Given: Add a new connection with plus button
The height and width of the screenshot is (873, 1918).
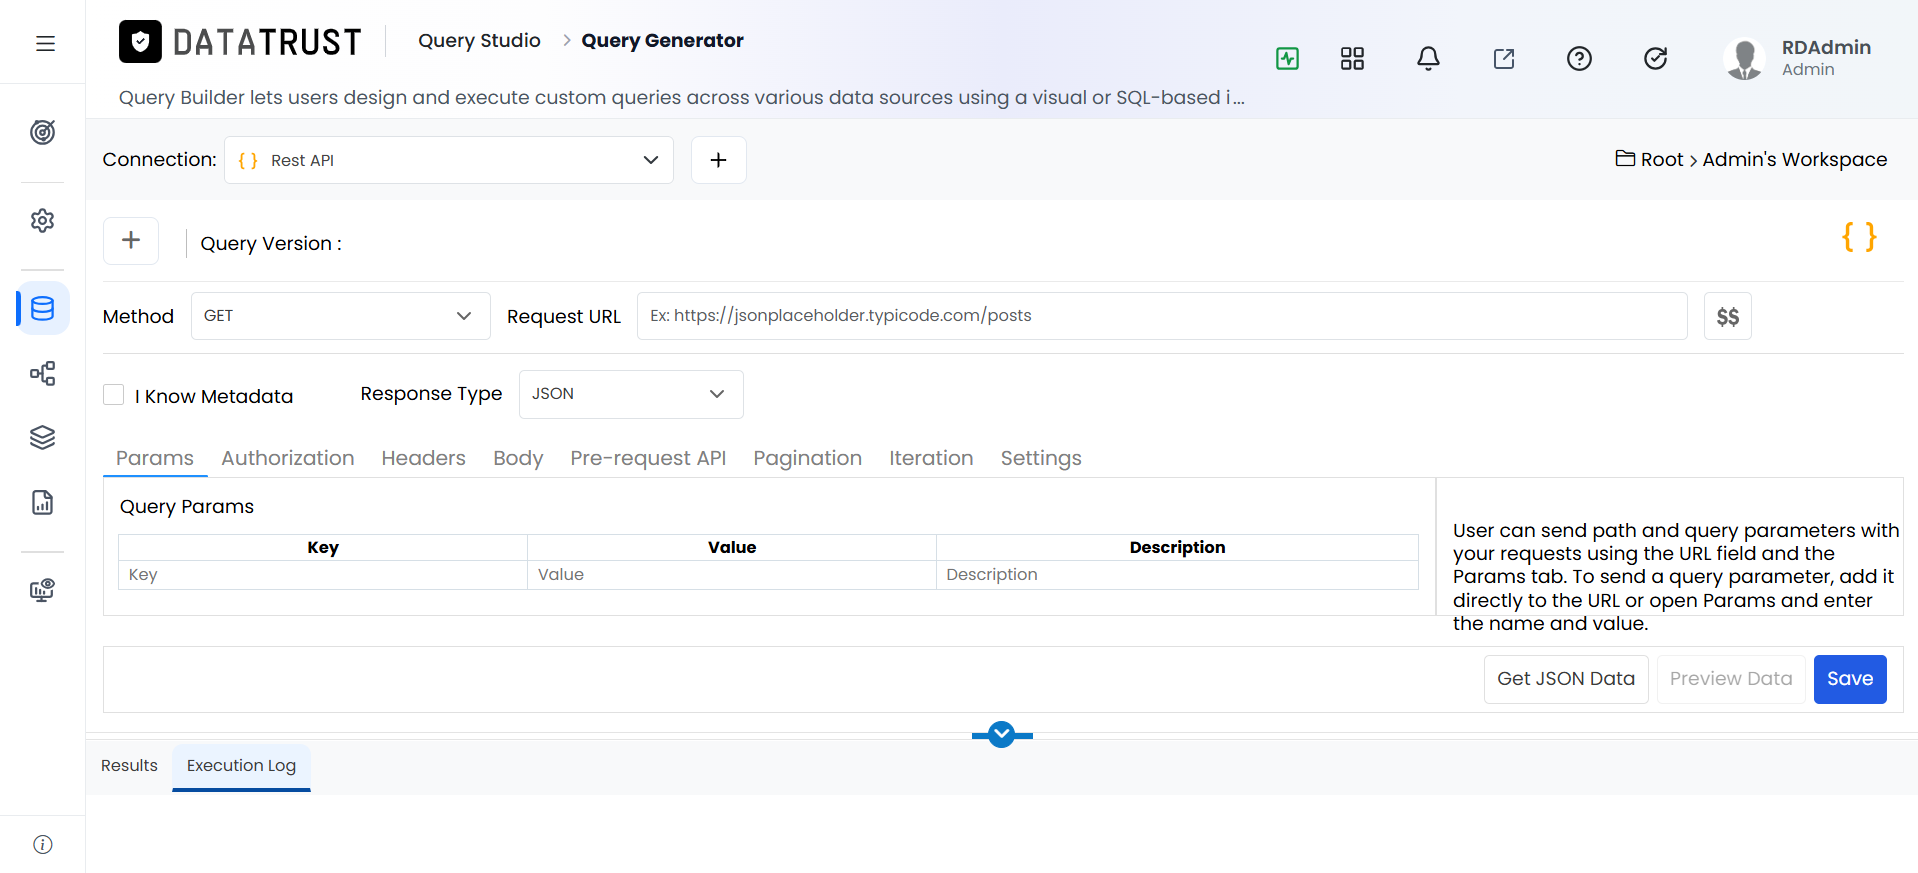Looking at the screenshot, I should (x=718, y=160).
